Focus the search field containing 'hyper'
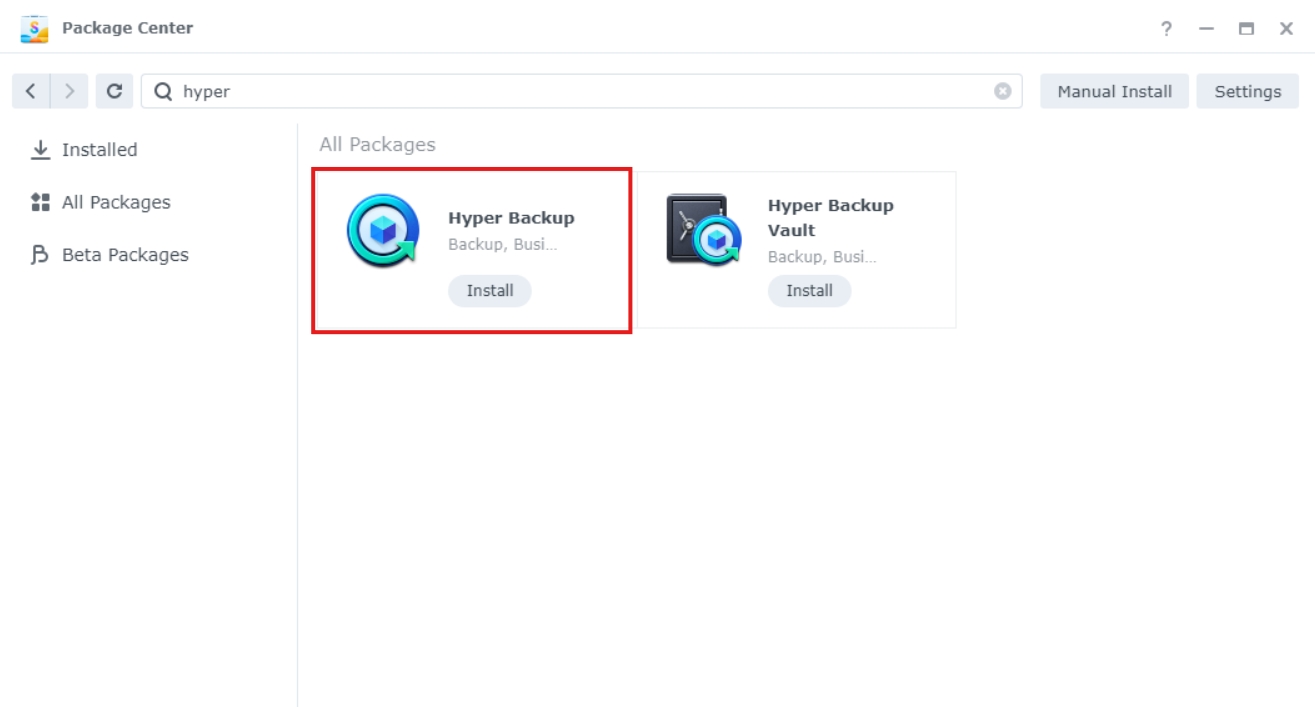Screen dimensions: 1315x707 click(x=580, y=91)
